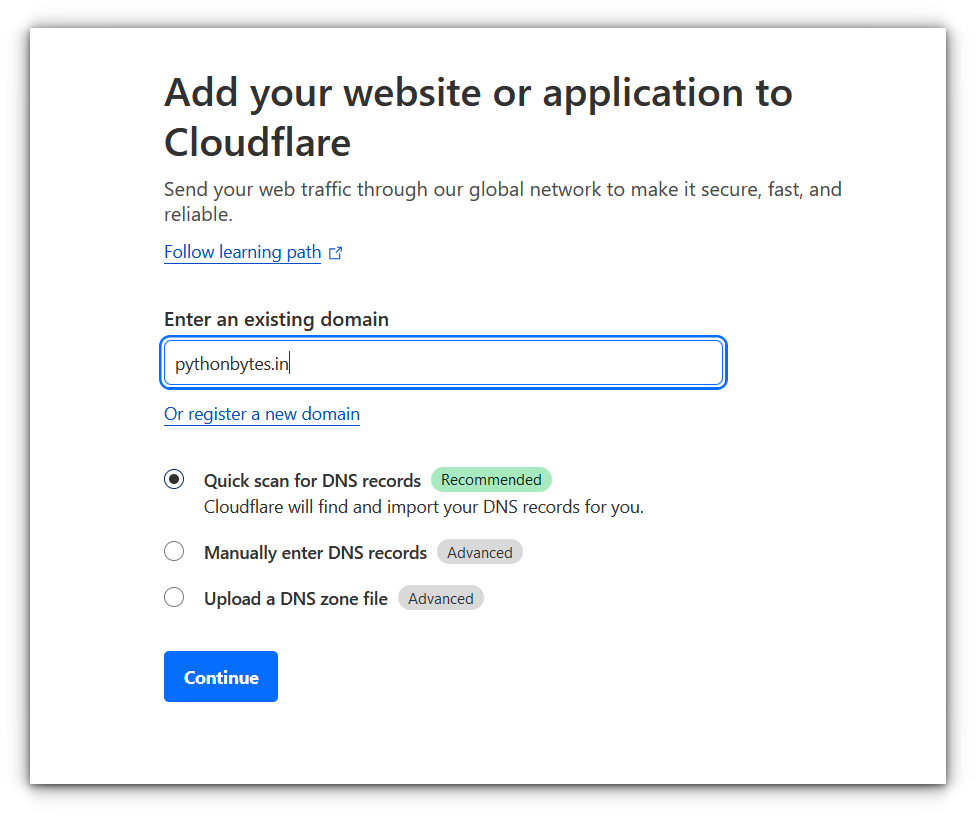Click the 'Upload a DNS zone file' label text
The image size is (976, 816).
click(295, 599)
